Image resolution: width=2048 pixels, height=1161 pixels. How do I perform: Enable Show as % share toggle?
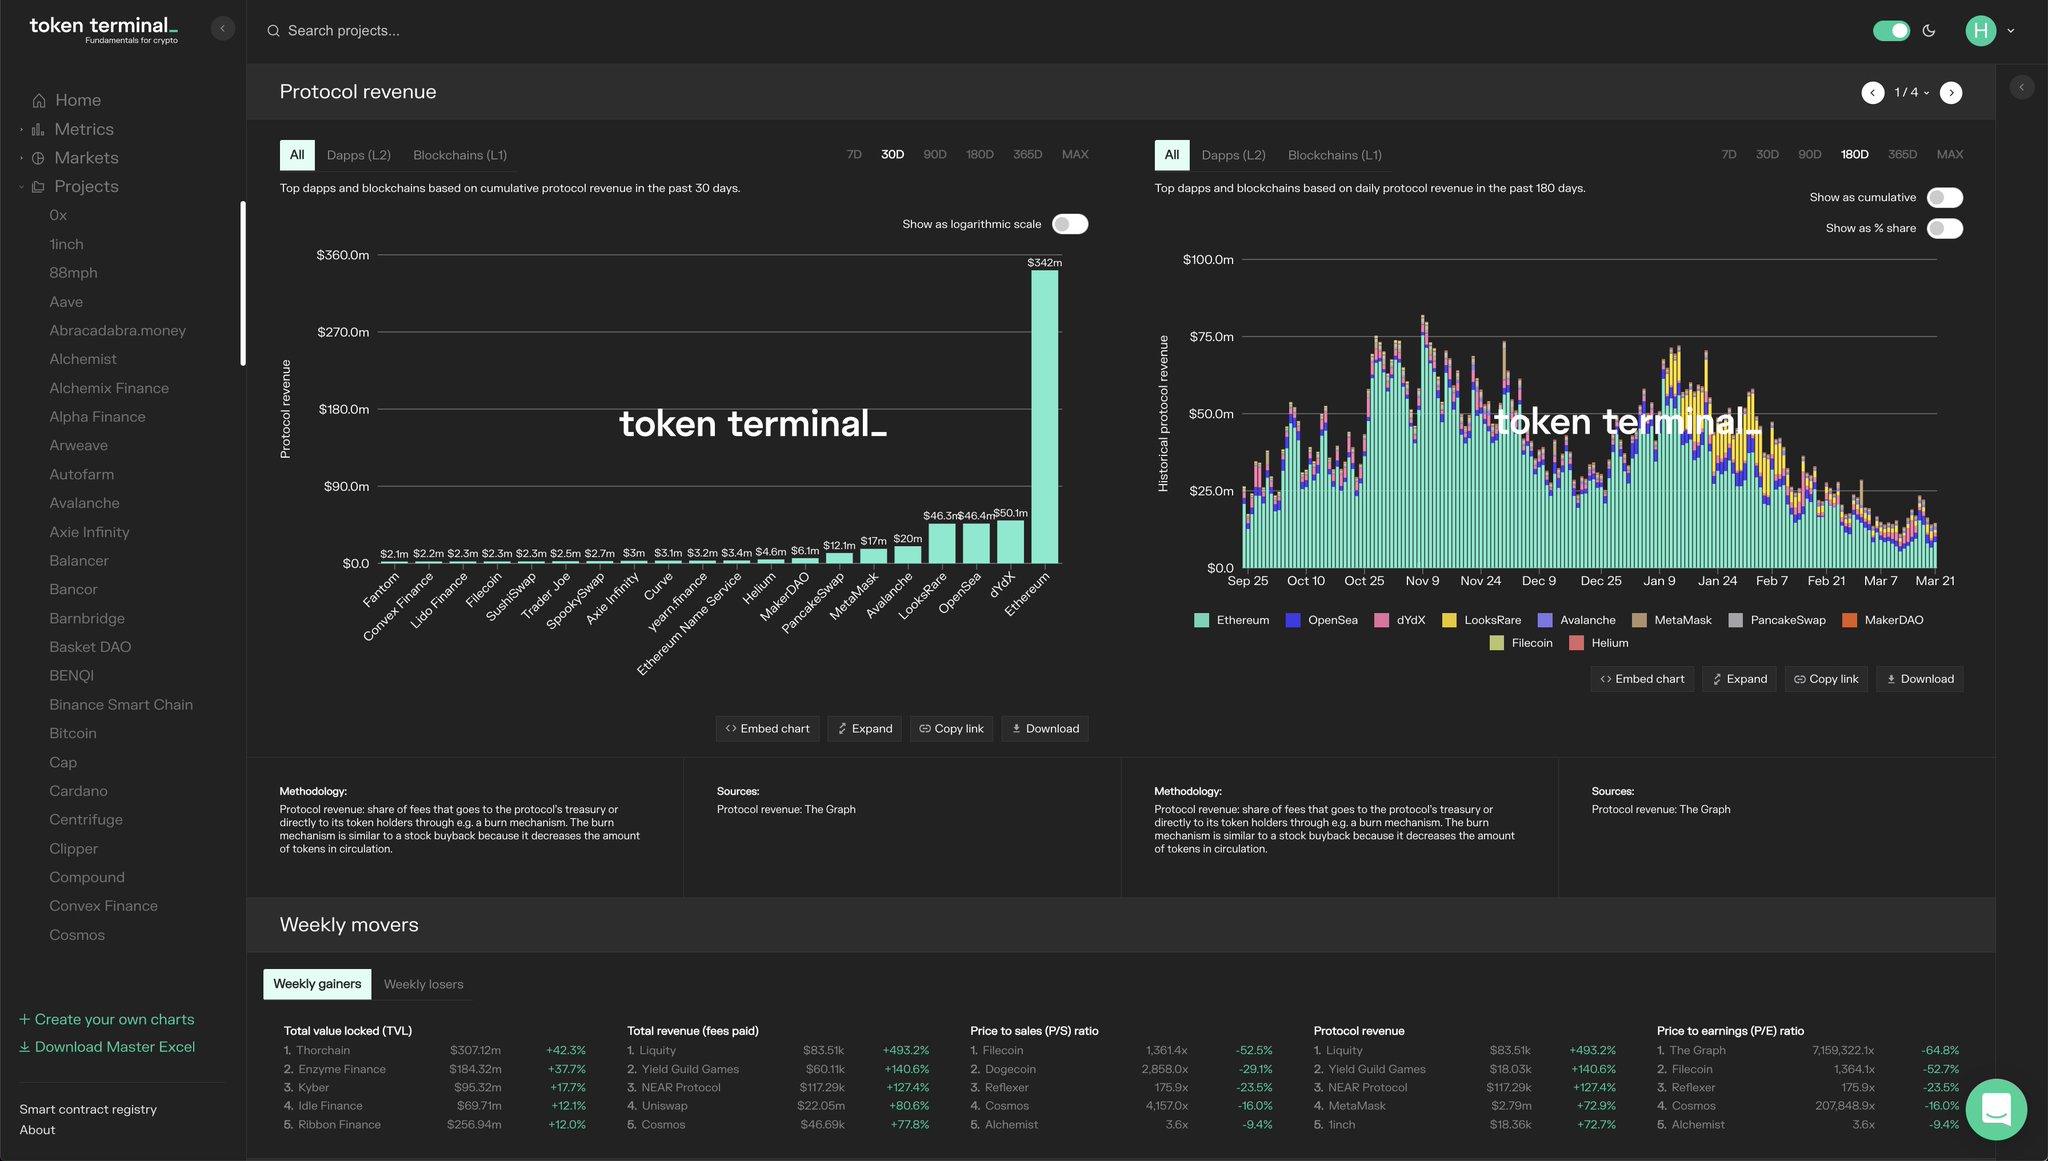[1945, 229]
